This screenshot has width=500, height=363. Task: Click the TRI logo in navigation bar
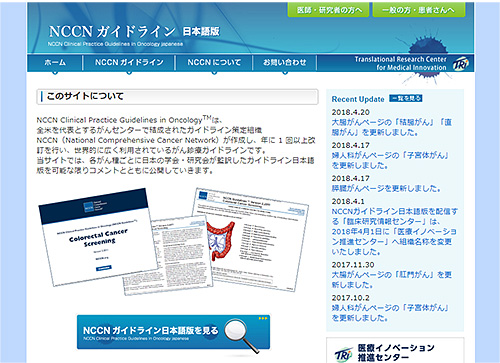[461, 63]
